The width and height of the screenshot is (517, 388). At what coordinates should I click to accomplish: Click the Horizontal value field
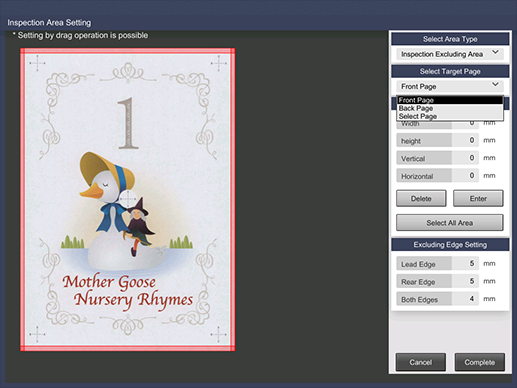pyautogui.click(x=465, y=176)
